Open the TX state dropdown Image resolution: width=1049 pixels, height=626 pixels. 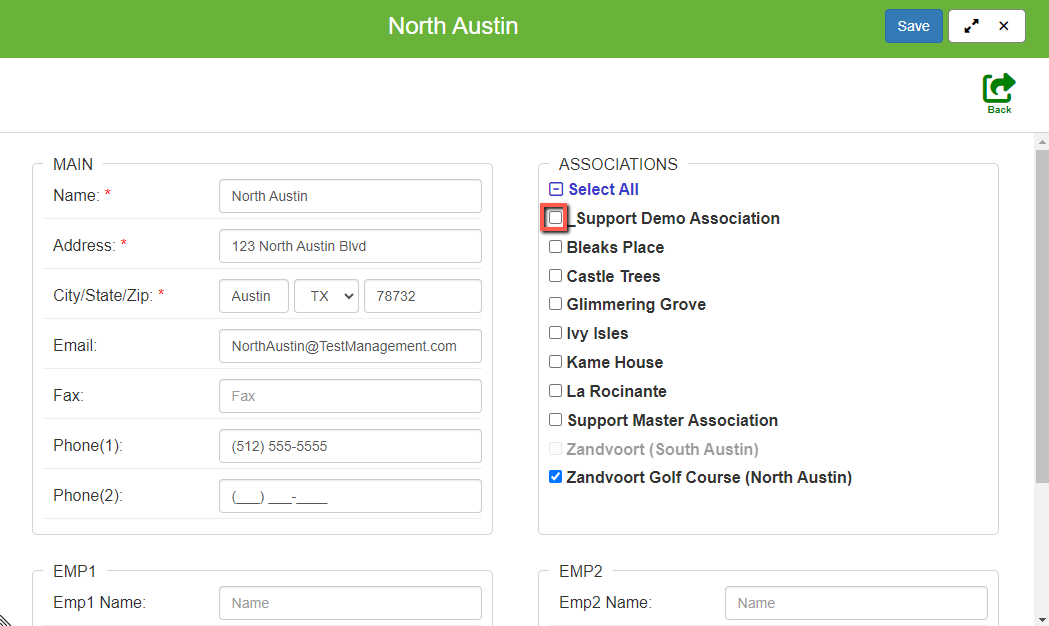(x=326, y=296)
